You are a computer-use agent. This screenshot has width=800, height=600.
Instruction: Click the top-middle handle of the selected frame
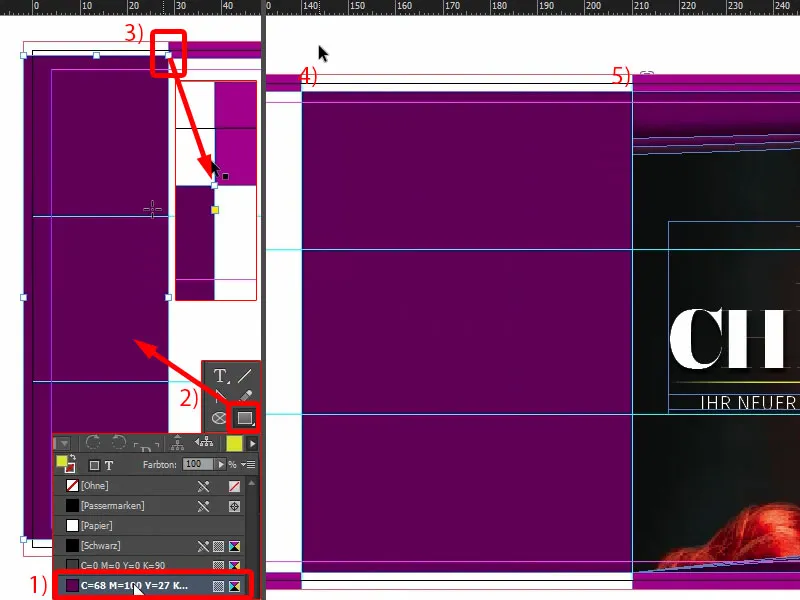[96, 55]
